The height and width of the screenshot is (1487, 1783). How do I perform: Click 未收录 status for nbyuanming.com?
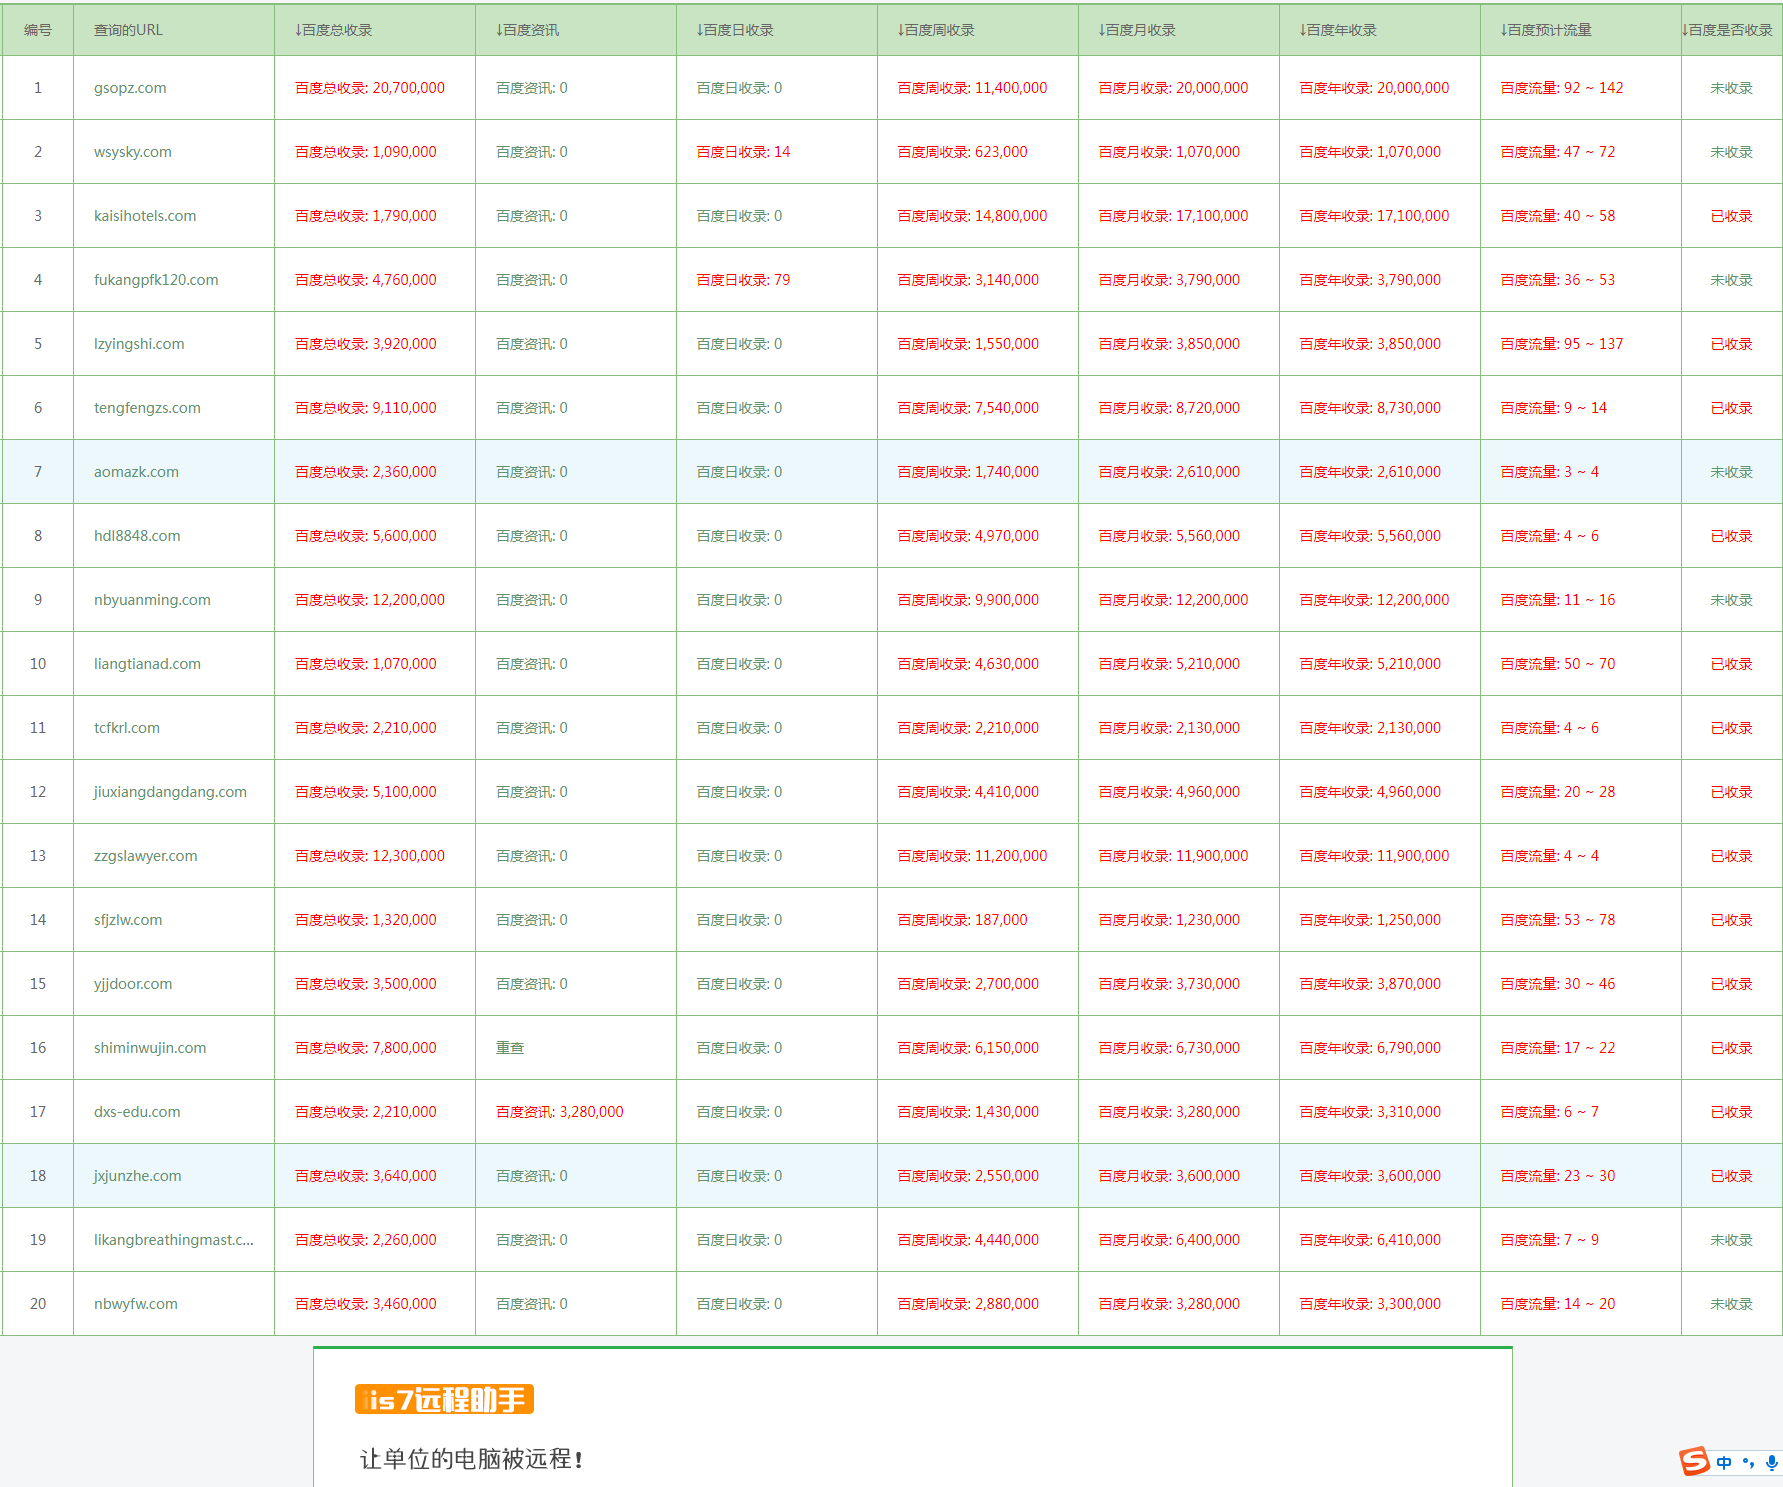(x=1731, y=600)
